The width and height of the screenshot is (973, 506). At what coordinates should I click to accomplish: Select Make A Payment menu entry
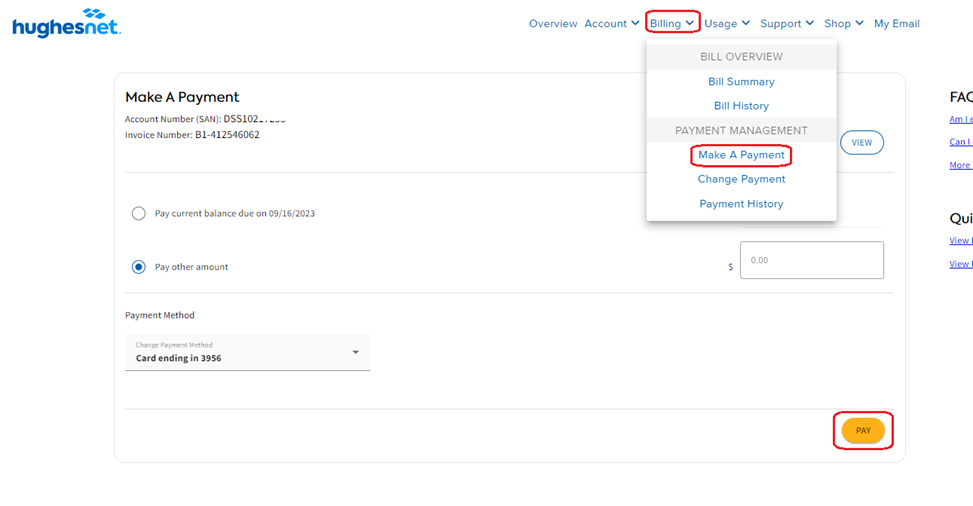click(741, 155)
